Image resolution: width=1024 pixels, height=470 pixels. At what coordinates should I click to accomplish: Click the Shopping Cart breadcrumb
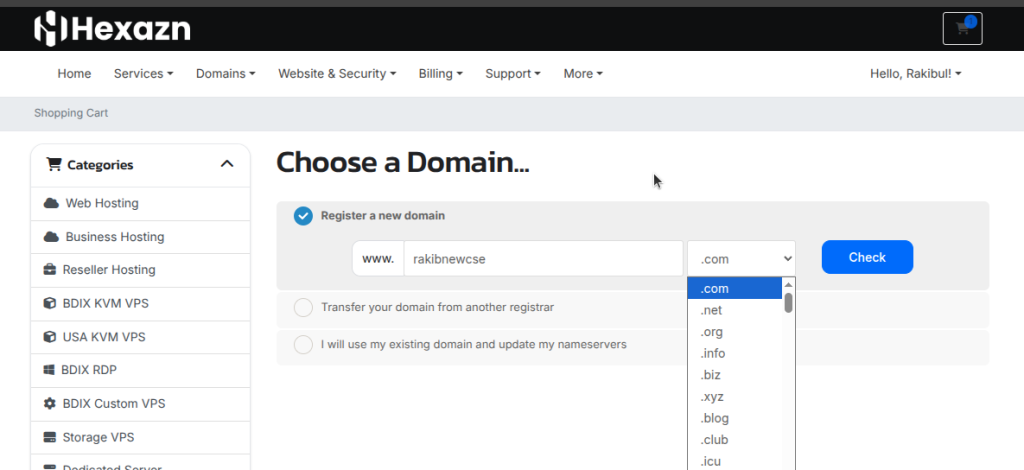tap(71, 113)
